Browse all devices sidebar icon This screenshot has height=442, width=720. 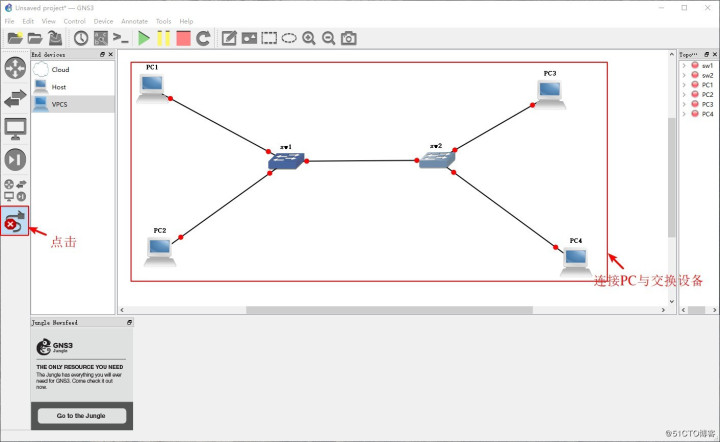[x=15, y=190]
